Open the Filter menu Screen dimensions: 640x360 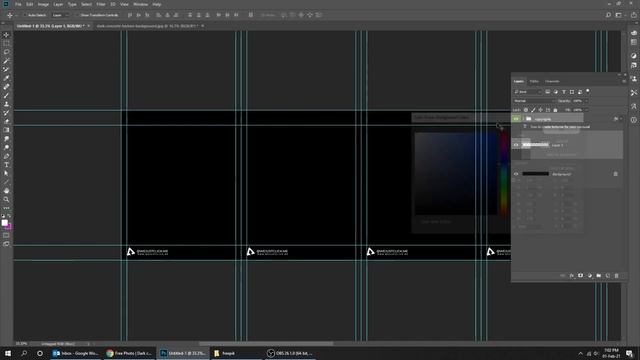[x=101, y=4]
